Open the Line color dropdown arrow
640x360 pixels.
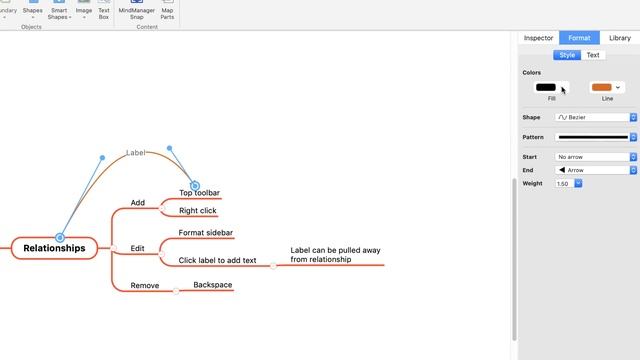618,87
